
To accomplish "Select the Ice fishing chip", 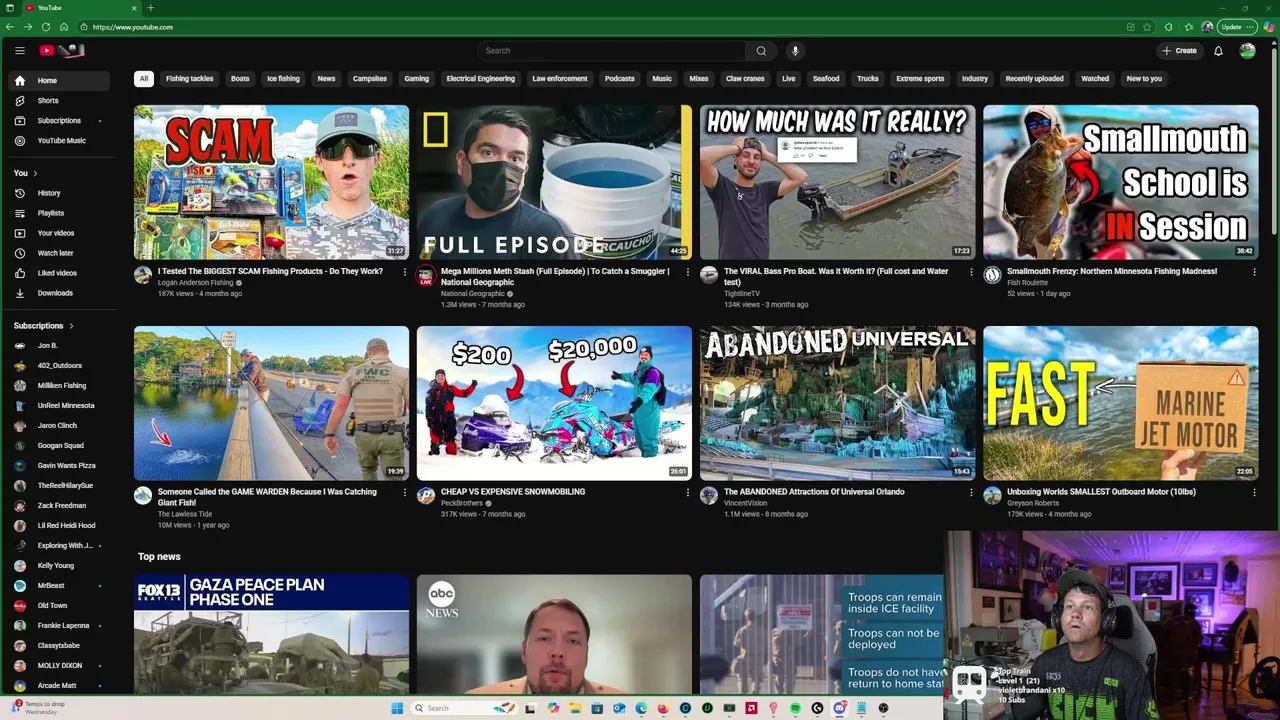I will [283, 79].
